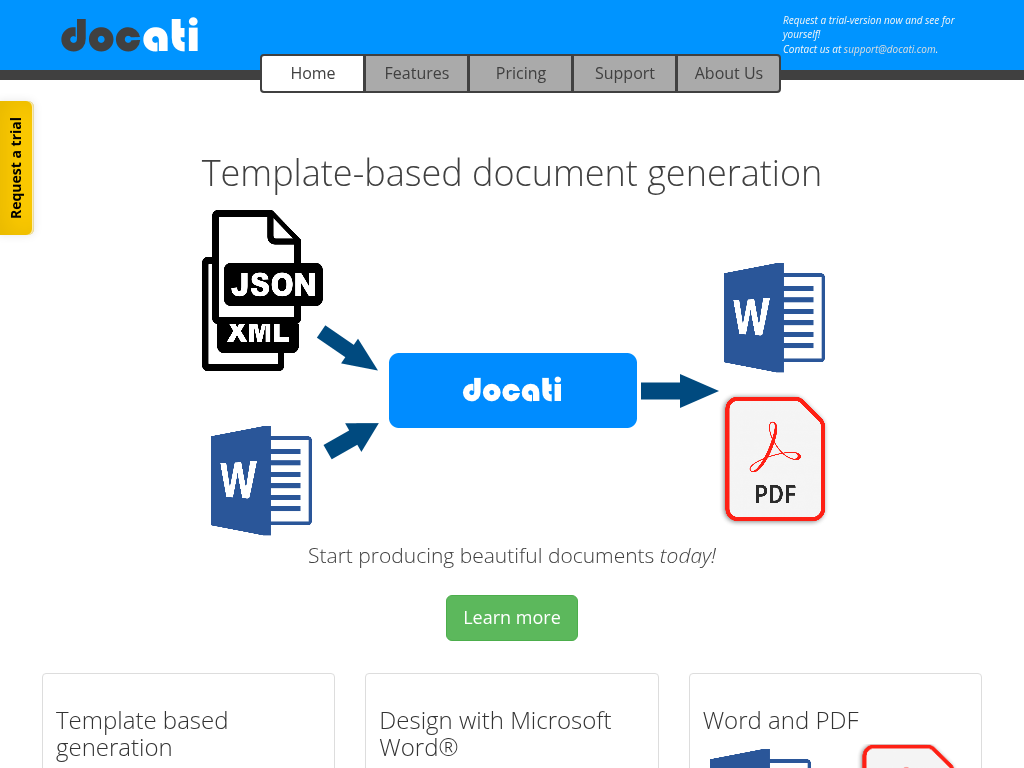The image size is (1024, 768).
Task: Open the Home tab
Action: click(x=313, y=73)
